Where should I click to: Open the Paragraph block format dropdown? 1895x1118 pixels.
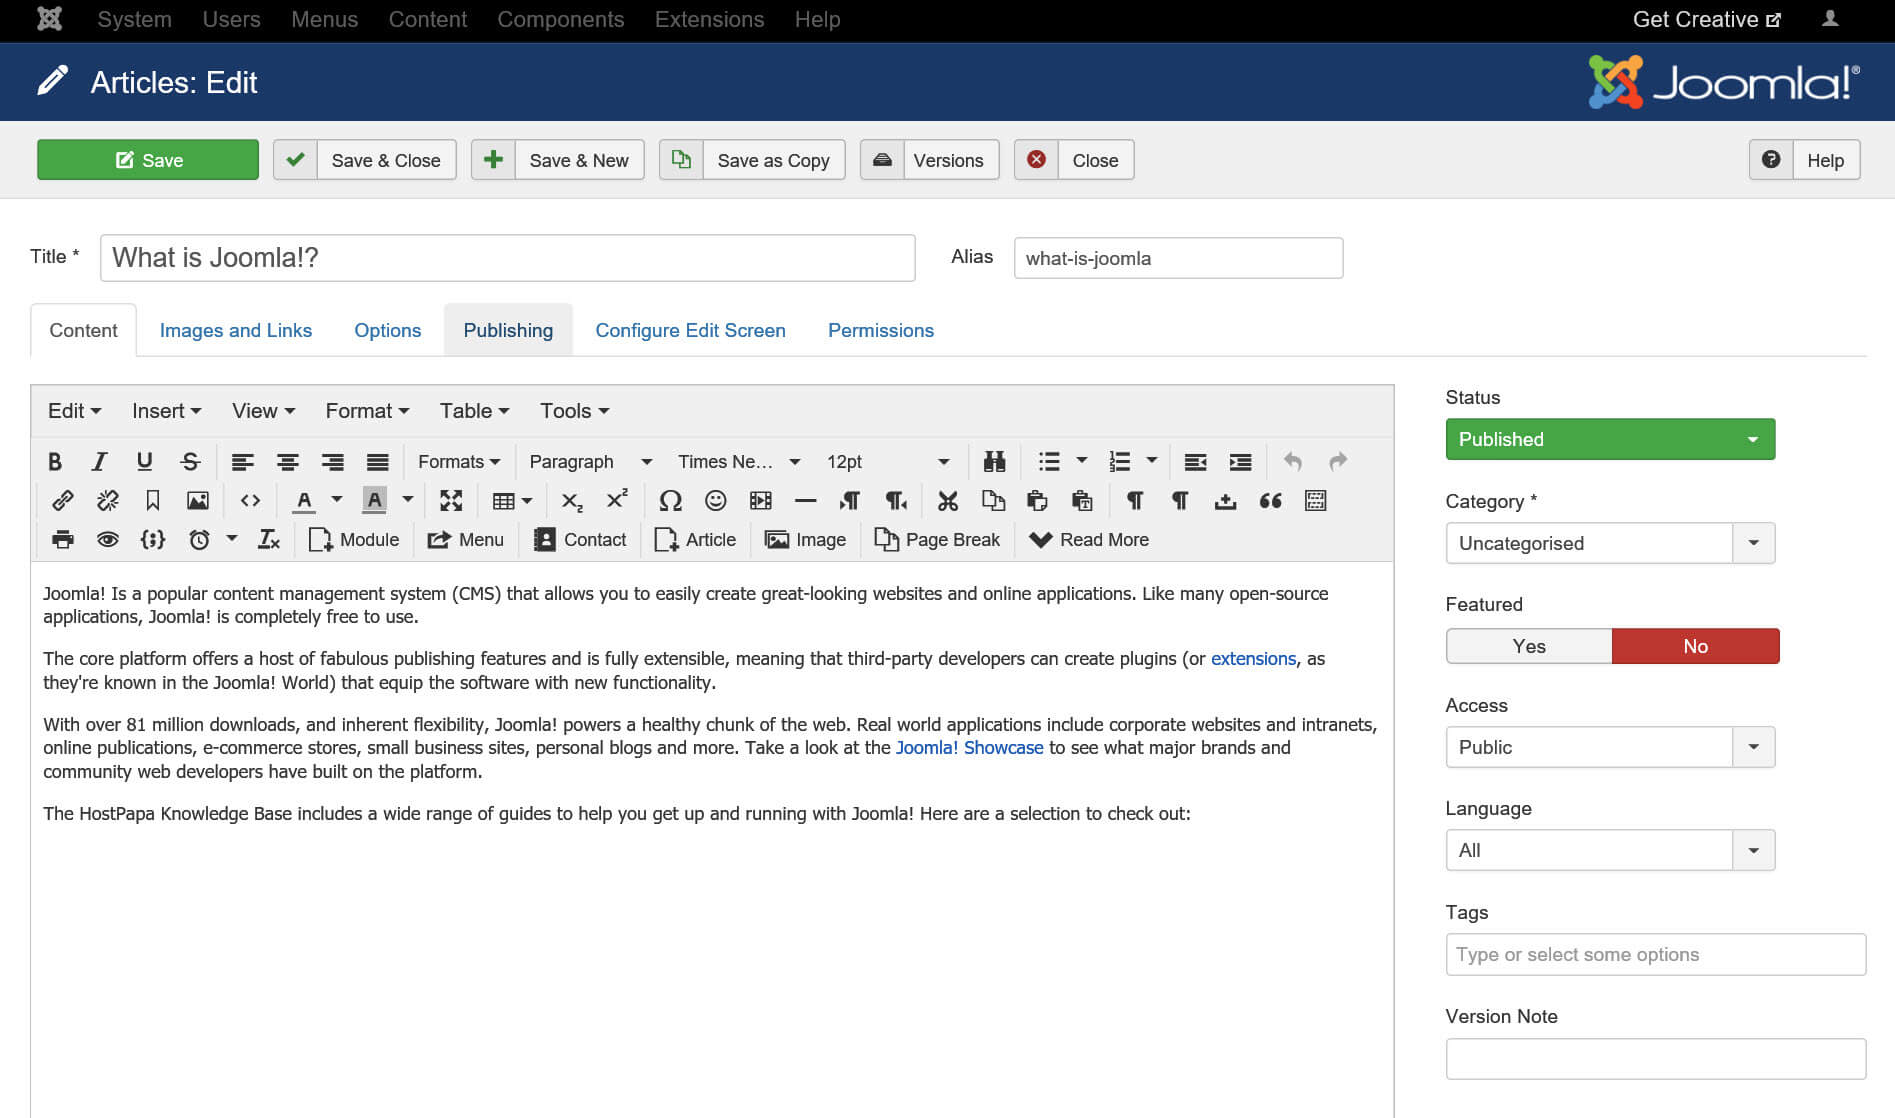click(590, 461)
